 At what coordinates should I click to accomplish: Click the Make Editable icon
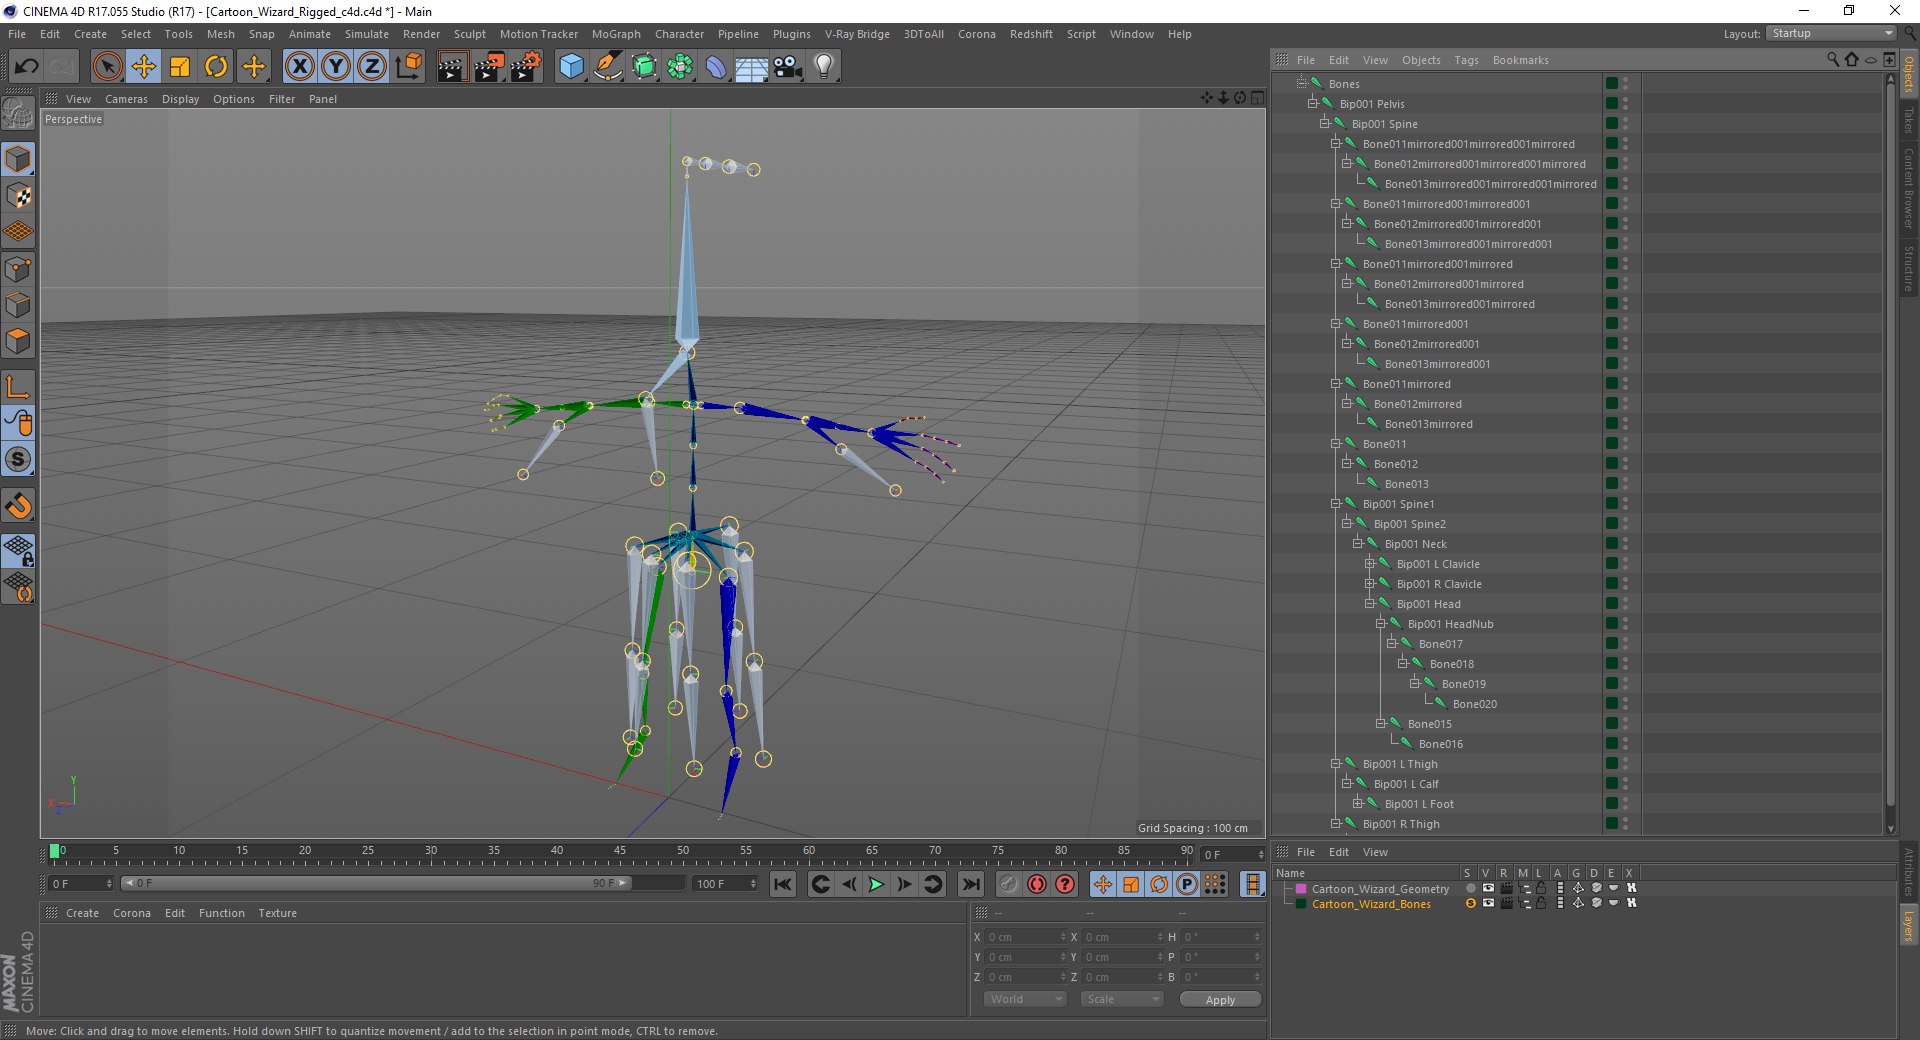(18, 114)
